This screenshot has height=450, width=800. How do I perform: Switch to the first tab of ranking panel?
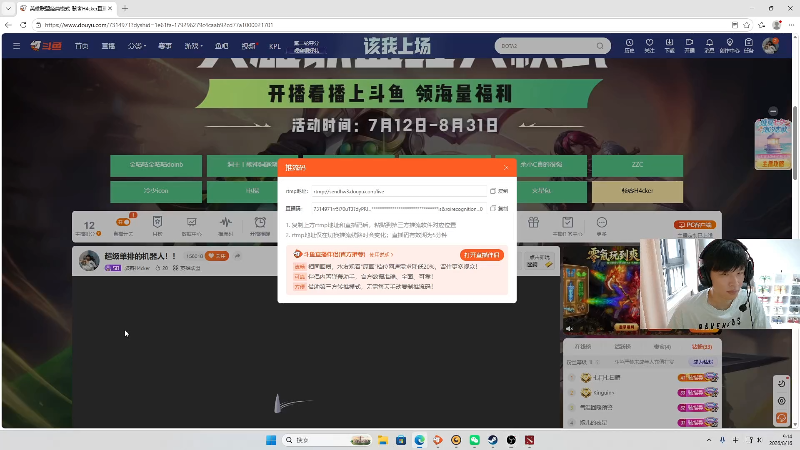pos(583,346)
